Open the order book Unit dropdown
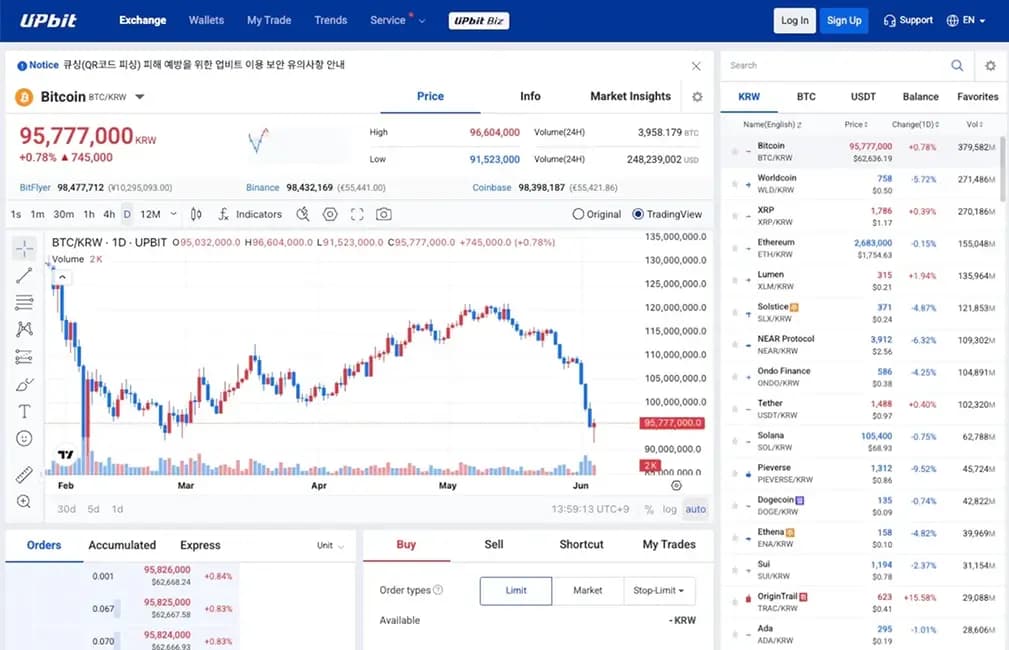1009x650 pixels. click(x=330, y=546)
